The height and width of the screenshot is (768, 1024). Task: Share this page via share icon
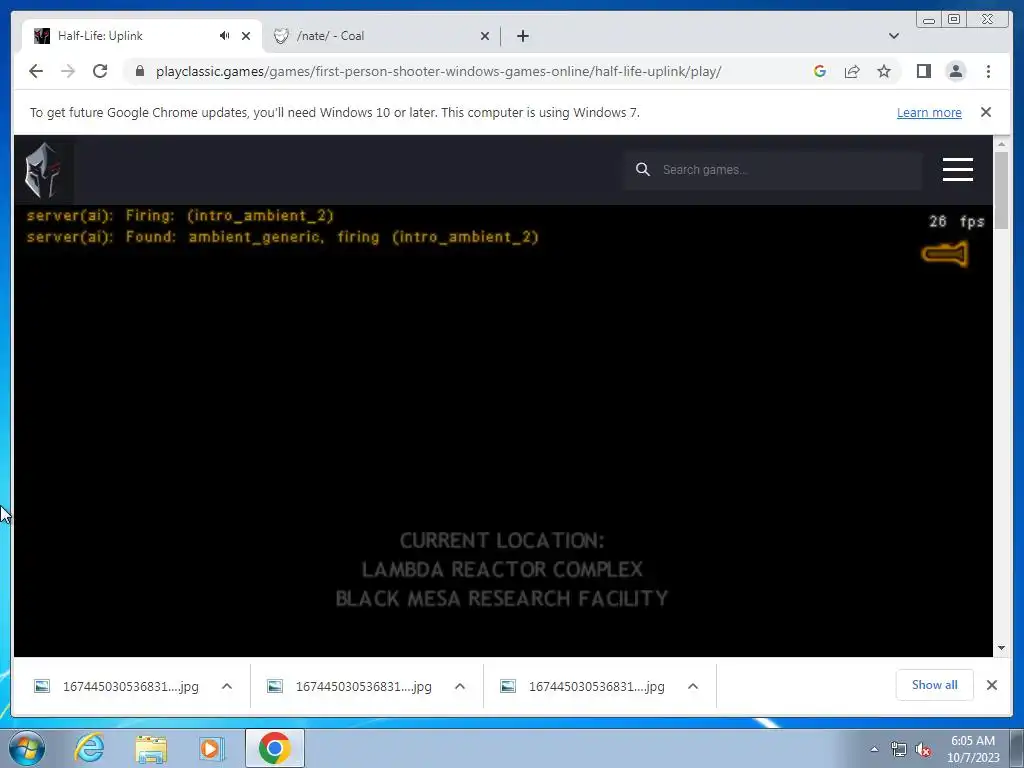(852, 71)
